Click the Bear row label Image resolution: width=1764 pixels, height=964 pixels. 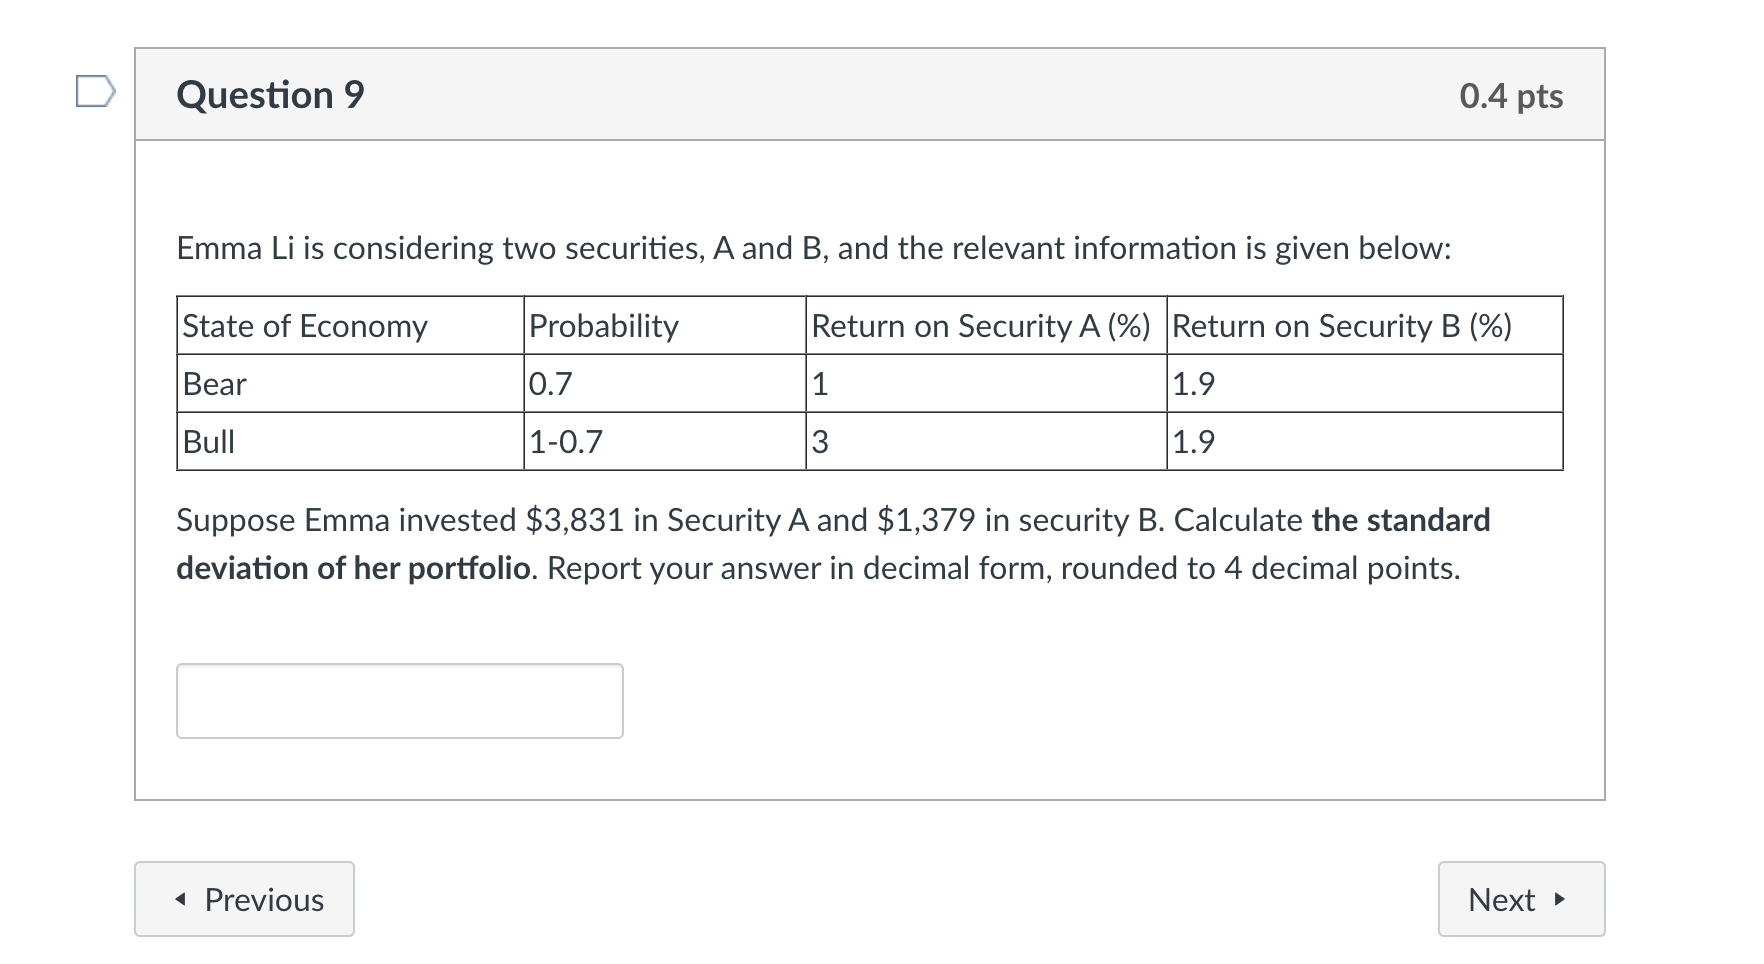(212, 384)
